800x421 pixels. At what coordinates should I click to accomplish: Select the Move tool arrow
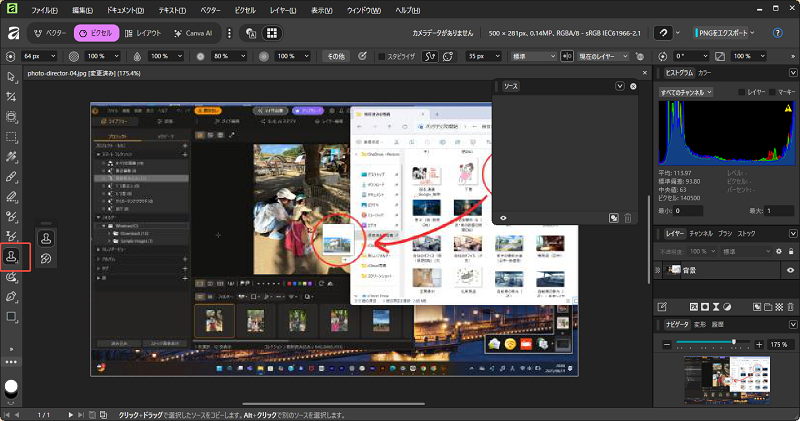11,77
